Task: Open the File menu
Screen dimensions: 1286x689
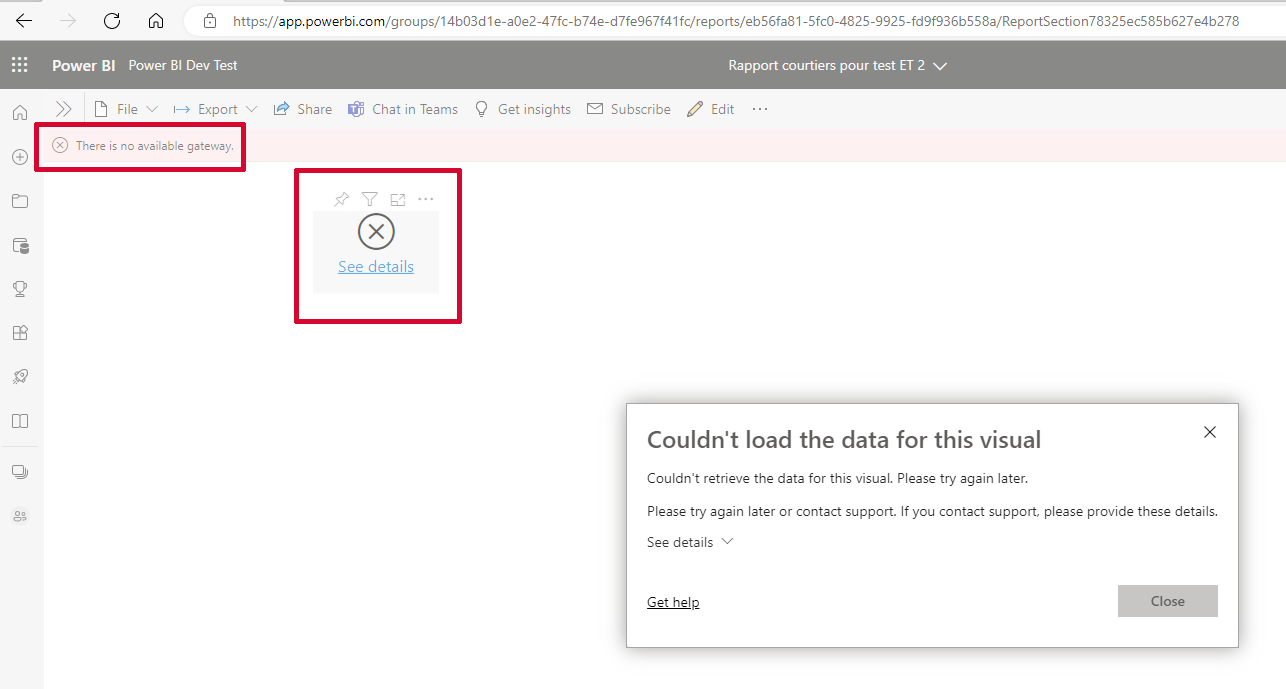Action: [125, 109]
